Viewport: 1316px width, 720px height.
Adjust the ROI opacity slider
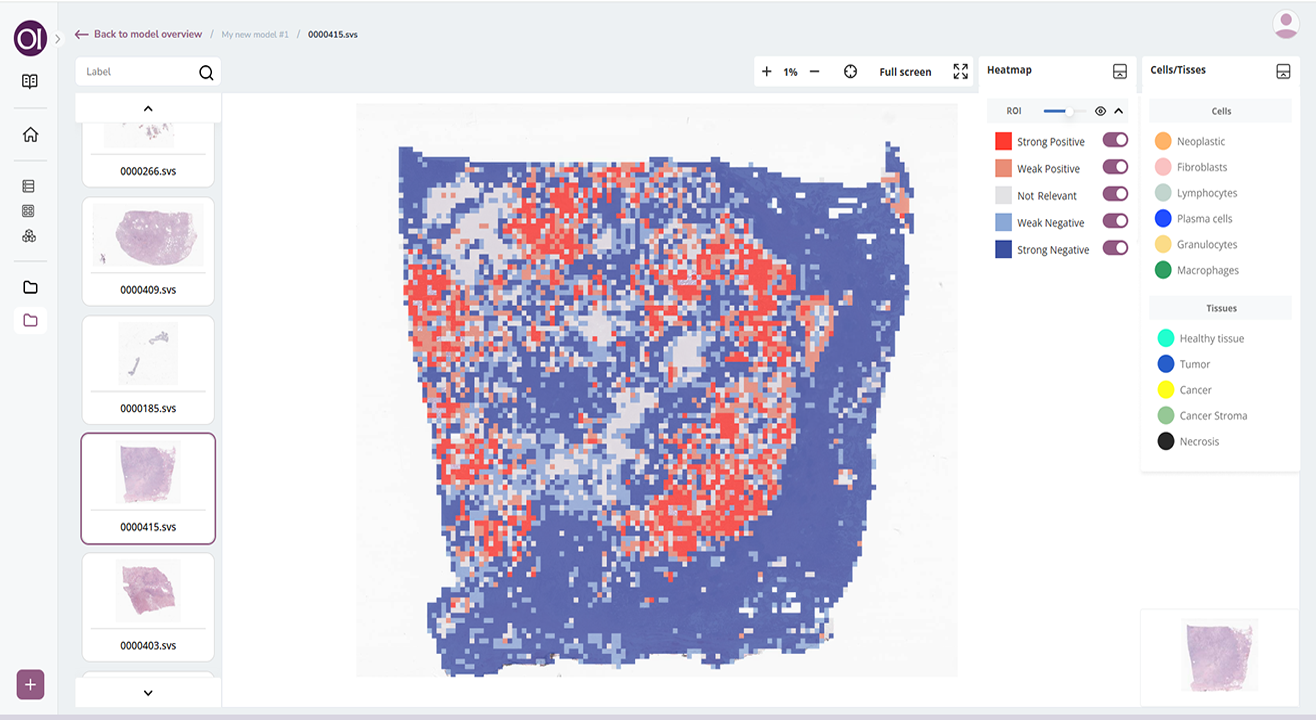1068,111
